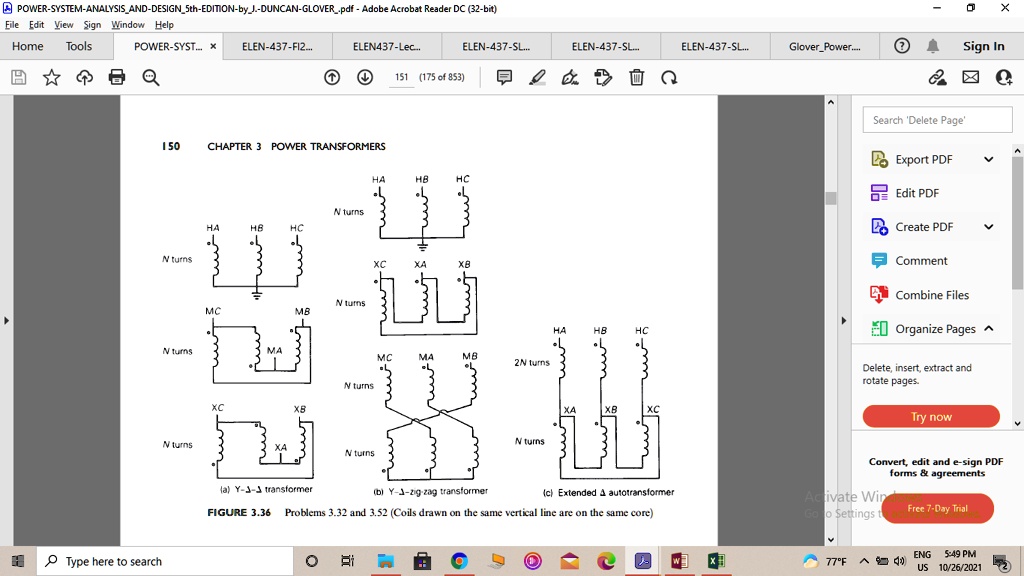Click the taskbar search box
1024x576 pixels.
tap(165, 561)
